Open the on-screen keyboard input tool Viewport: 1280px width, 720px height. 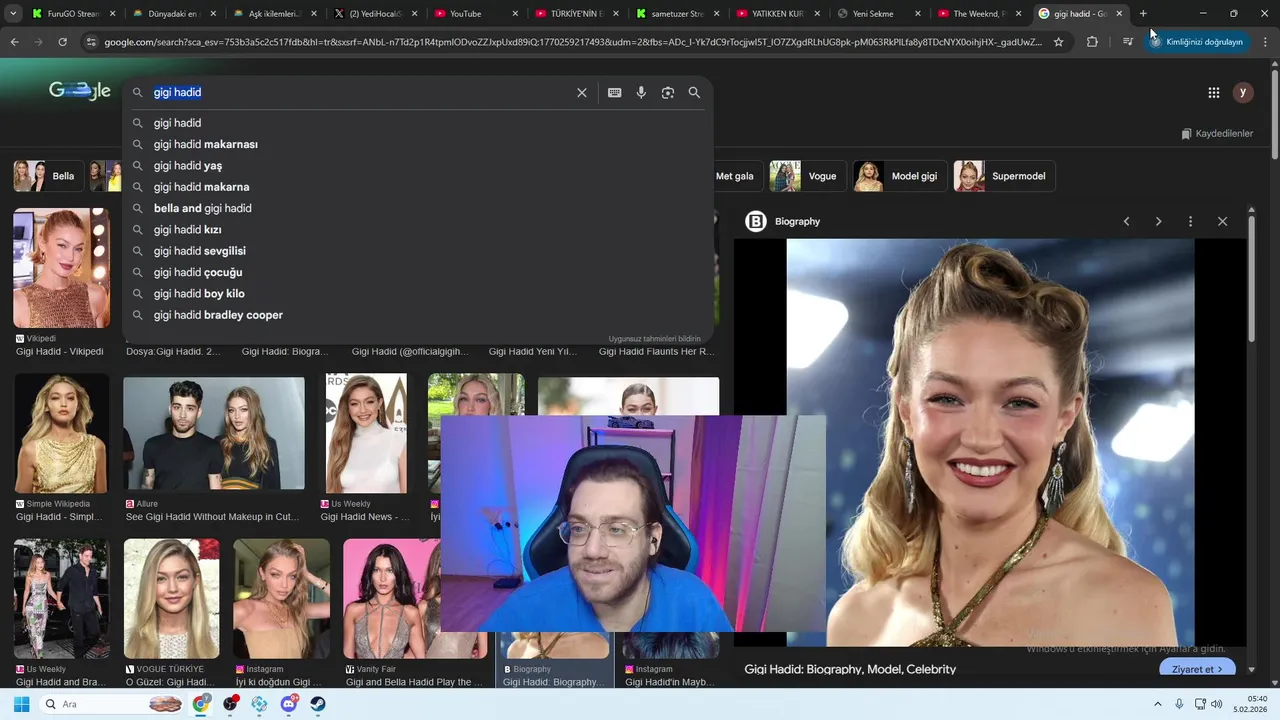point(614,92)
